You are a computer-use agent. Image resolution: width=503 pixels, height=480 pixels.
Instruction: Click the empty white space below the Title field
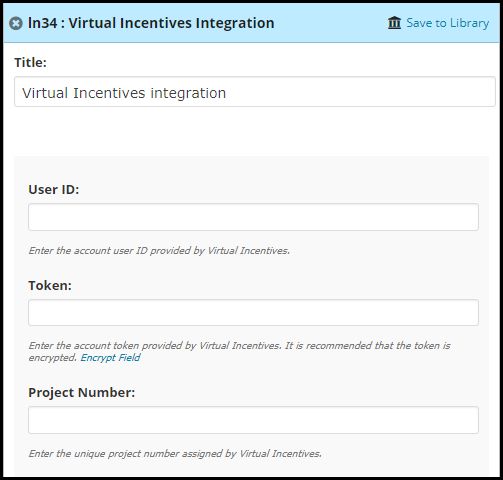coord(252,132)
